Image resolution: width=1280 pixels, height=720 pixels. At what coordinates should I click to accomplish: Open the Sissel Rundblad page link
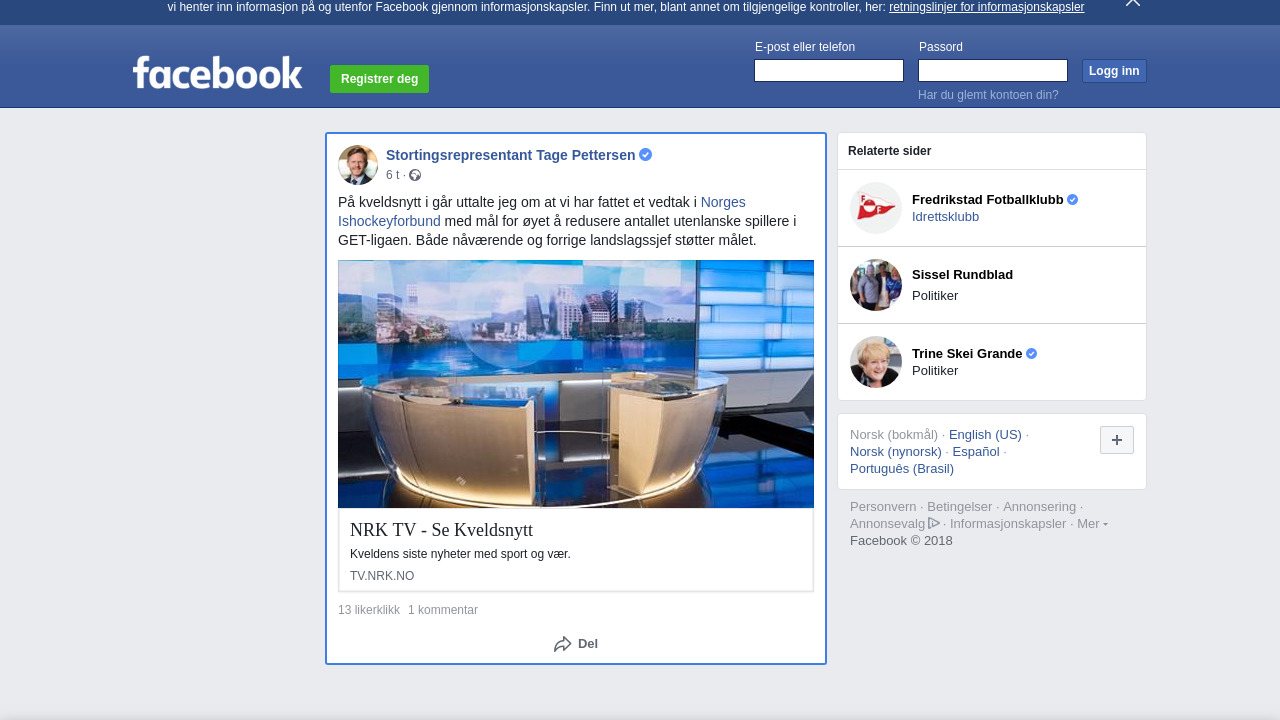tap(962, 275)
